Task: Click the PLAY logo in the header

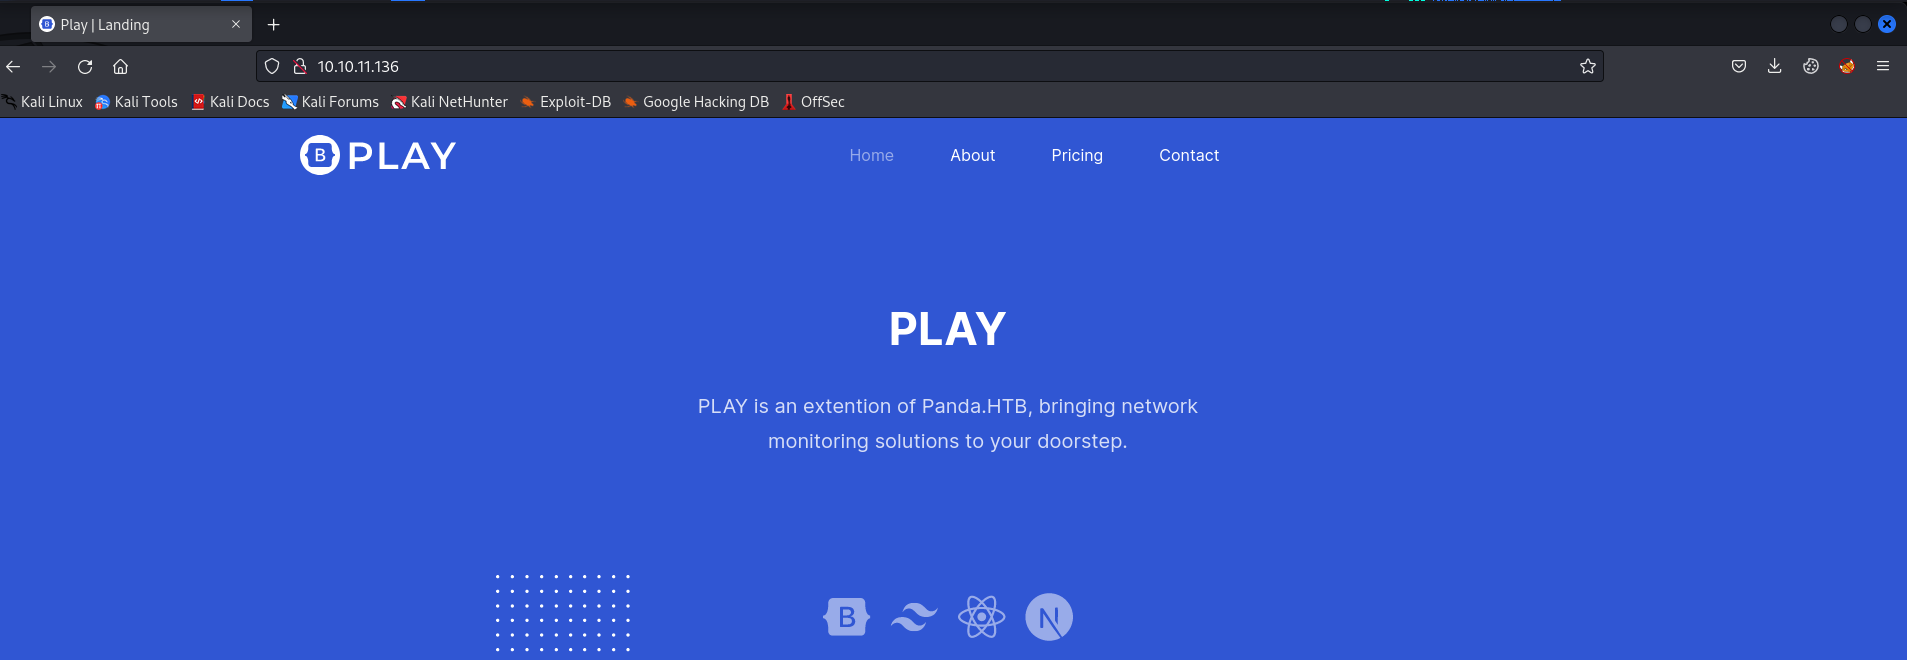Action: point(378,155)
